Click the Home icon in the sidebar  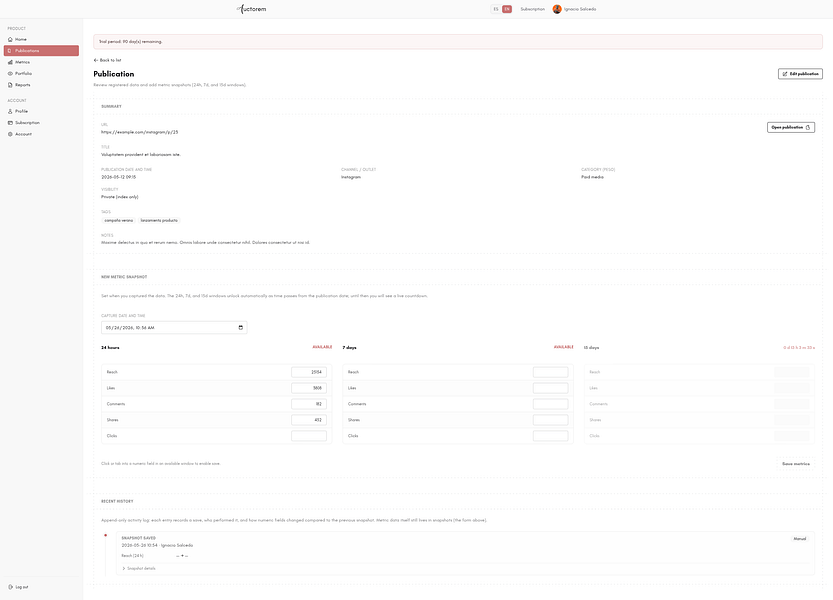(10, 39)
